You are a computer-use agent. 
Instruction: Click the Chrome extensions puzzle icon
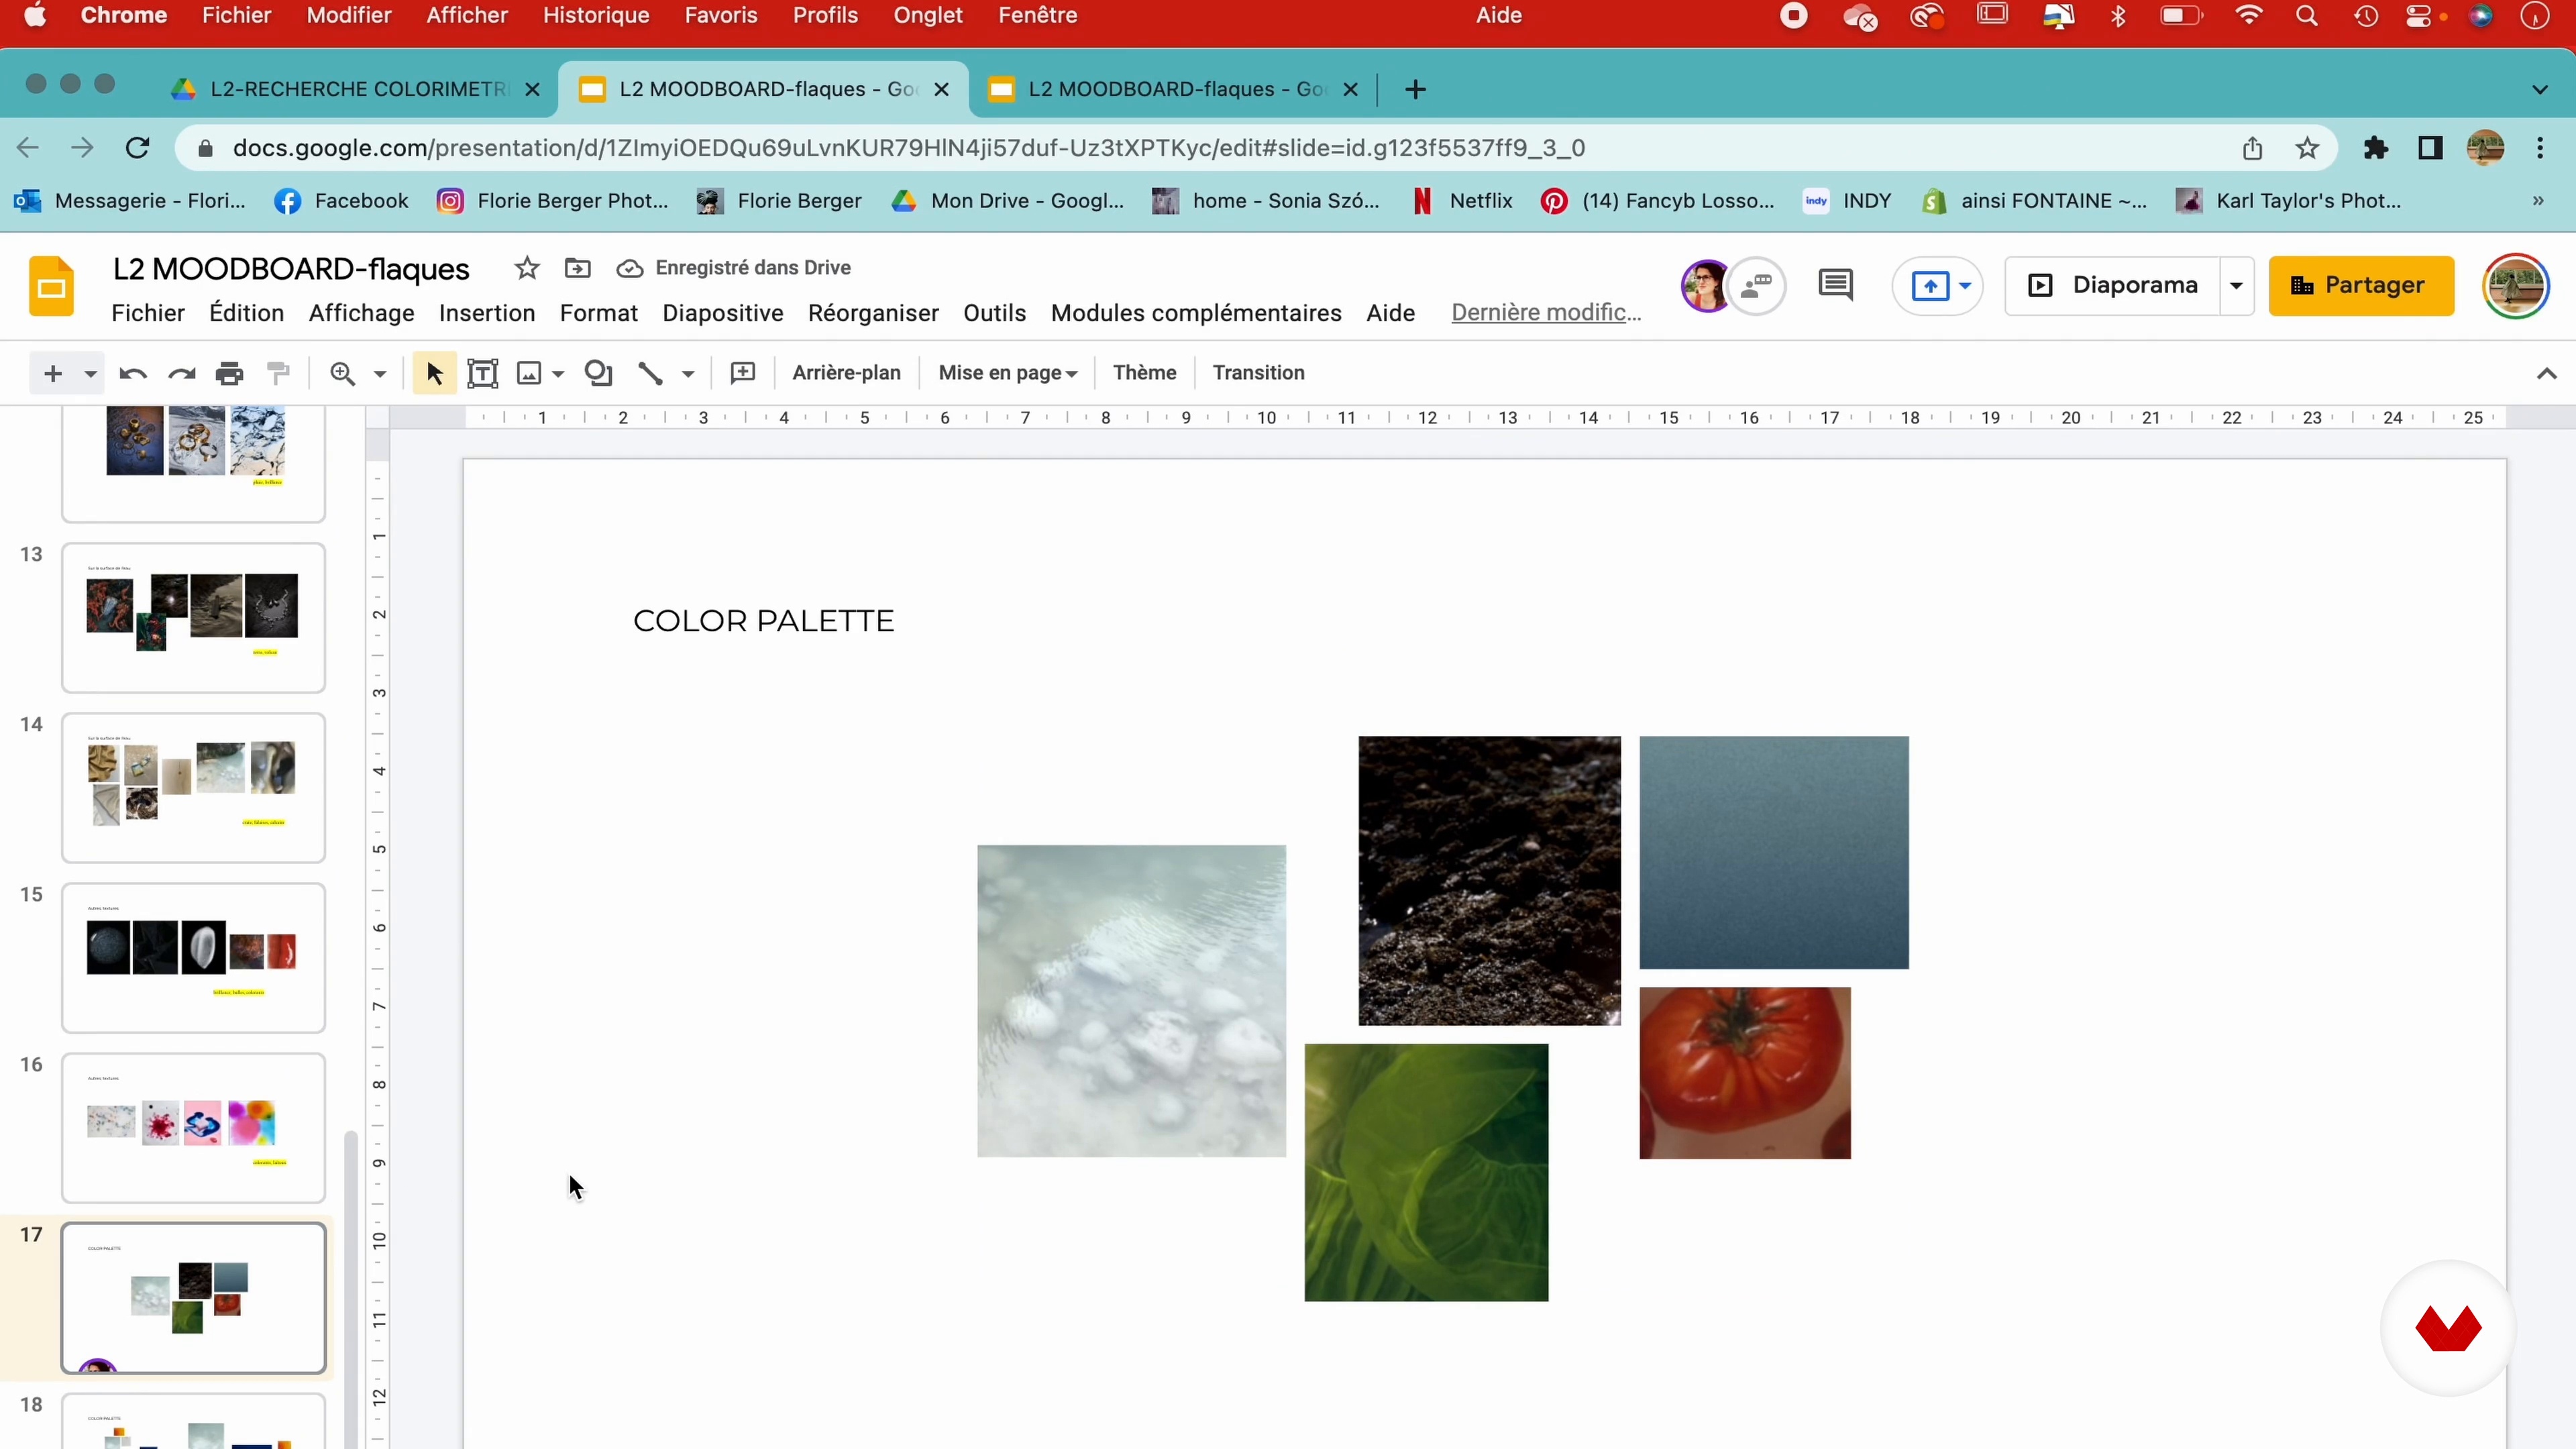point(2375,148)
